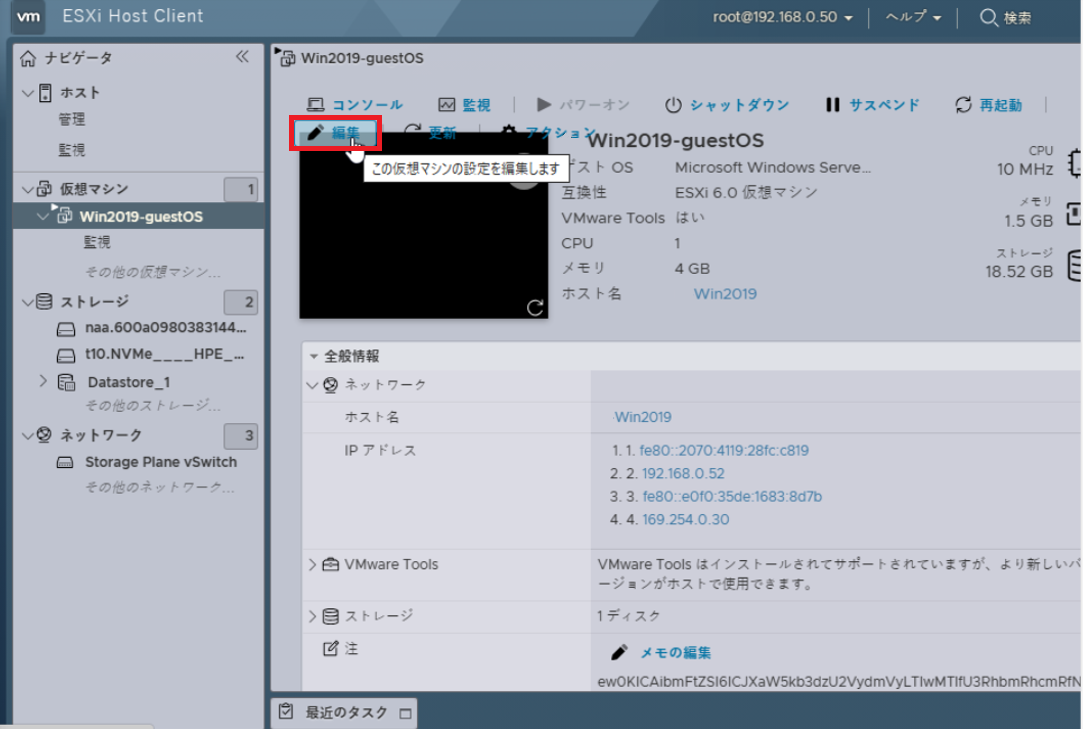This screenshot has width=1083, height=729.
Task: Click IP fe80::e0f0:35de:1683:8d7b link
Action: 732,496
